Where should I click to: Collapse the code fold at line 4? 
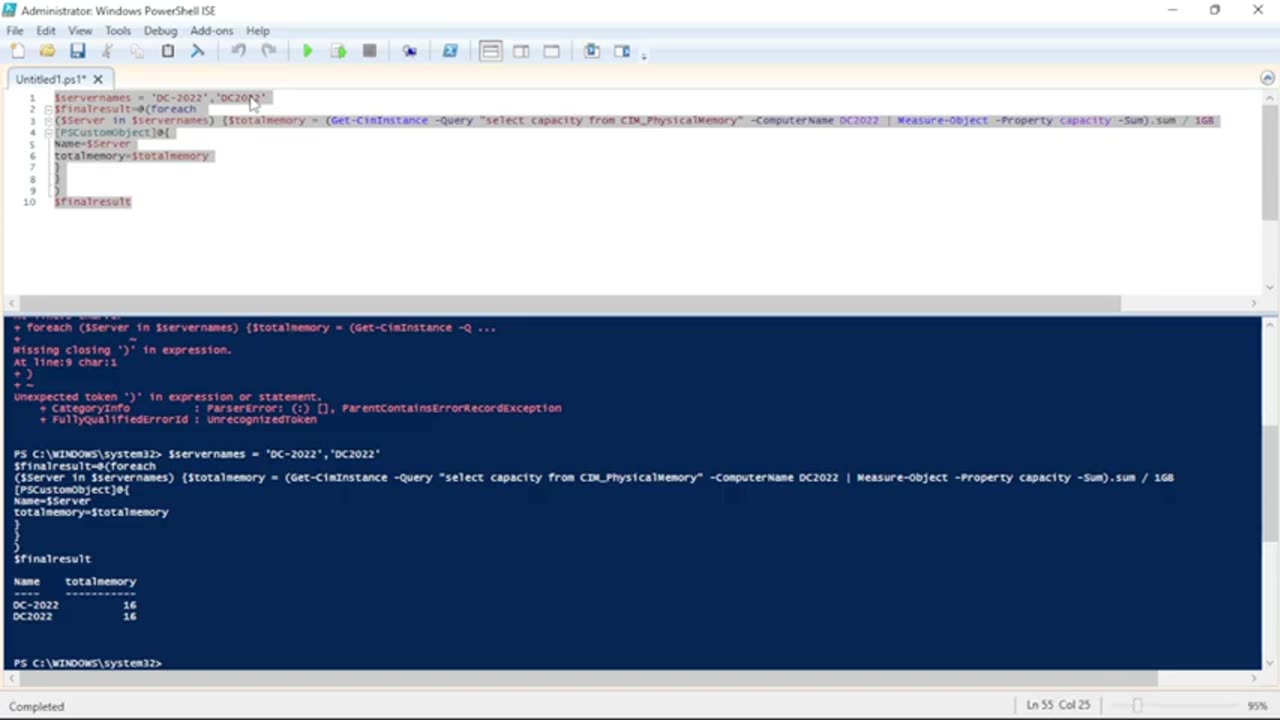click(47, 132)
